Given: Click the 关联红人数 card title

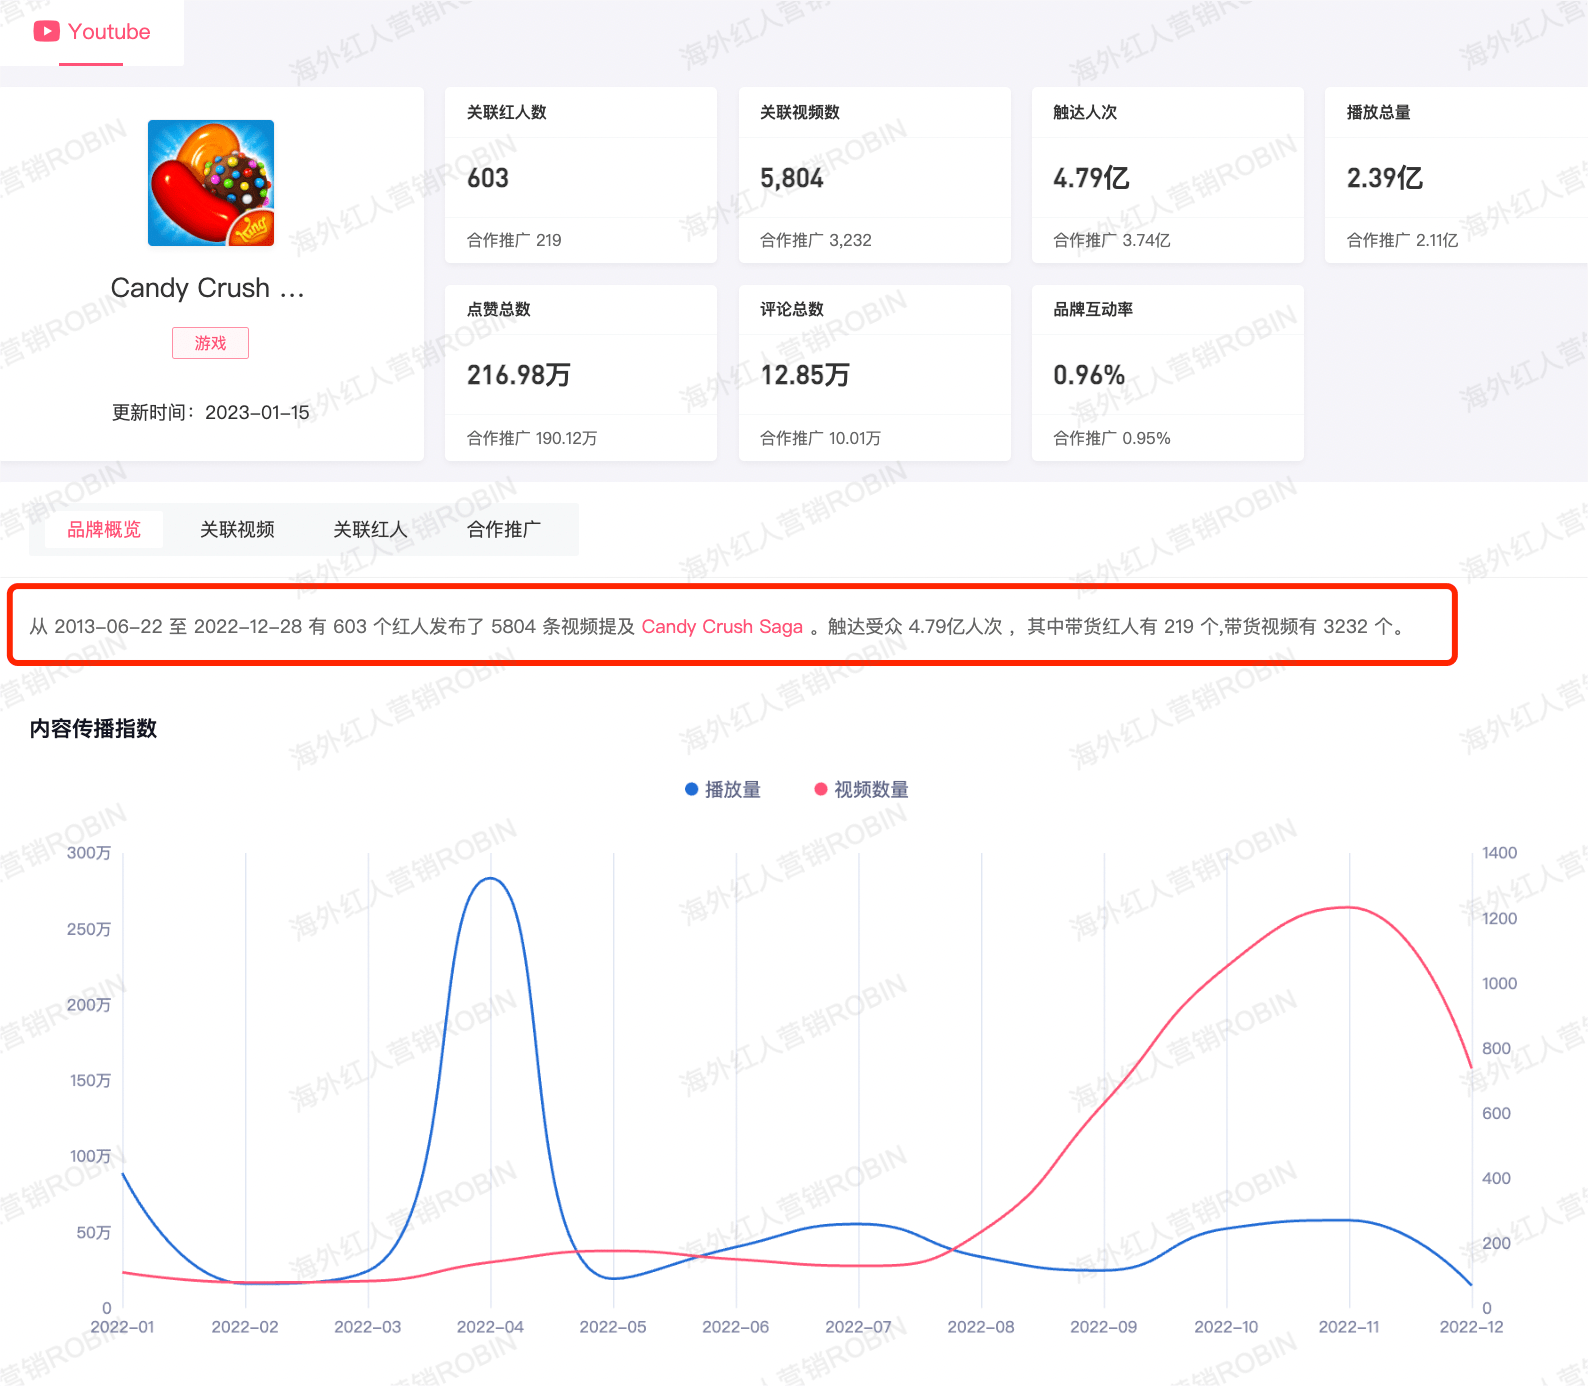Looking at the screenshot, I should click(507, 112).
